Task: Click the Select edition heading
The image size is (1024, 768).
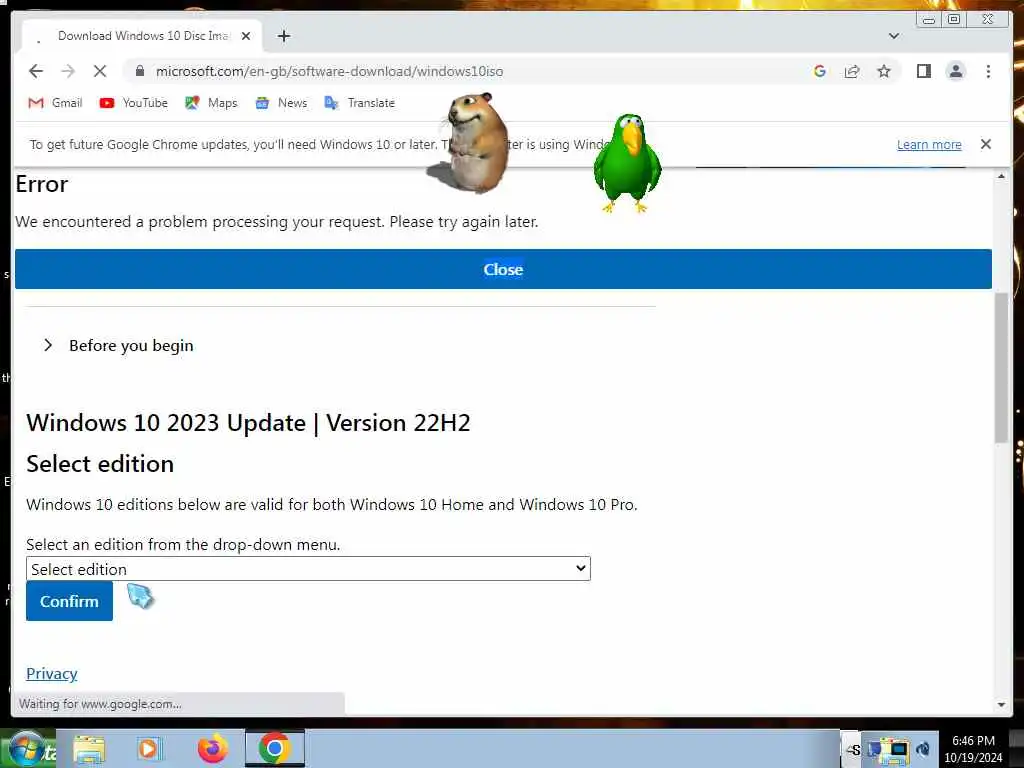Action: pyautogui.click(x=100, y=464)
